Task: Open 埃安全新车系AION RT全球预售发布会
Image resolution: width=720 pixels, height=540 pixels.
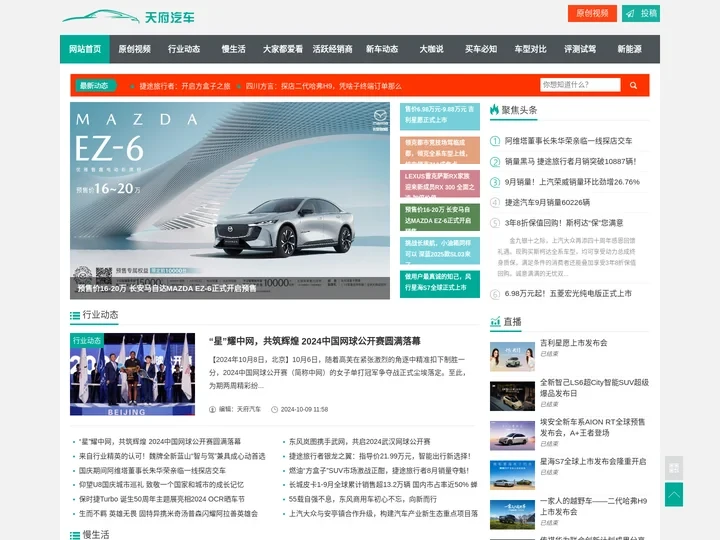Action: 592,428
